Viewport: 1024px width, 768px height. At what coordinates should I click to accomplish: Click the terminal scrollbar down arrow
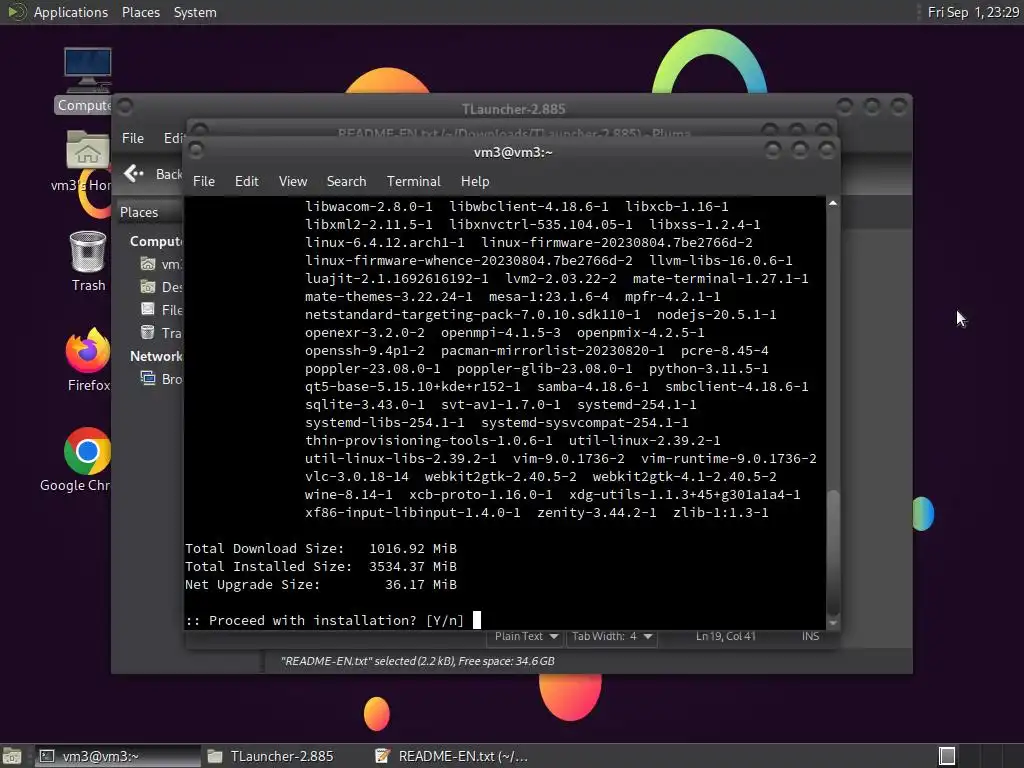833,623
